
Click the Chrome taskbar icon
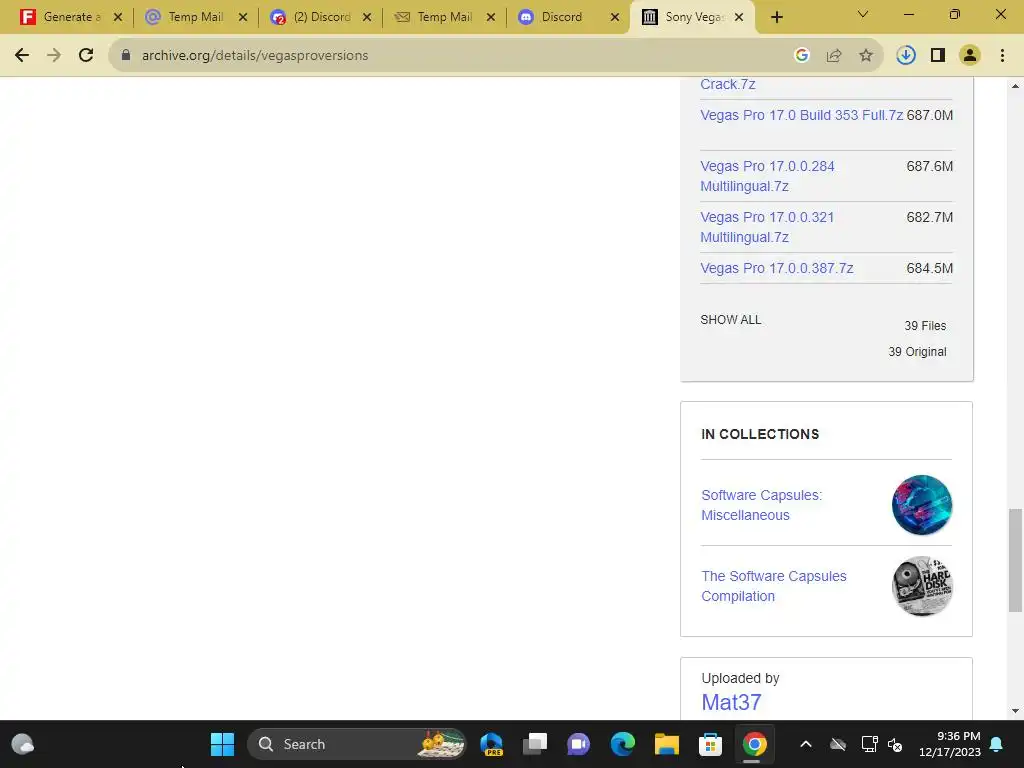point(754,744)
